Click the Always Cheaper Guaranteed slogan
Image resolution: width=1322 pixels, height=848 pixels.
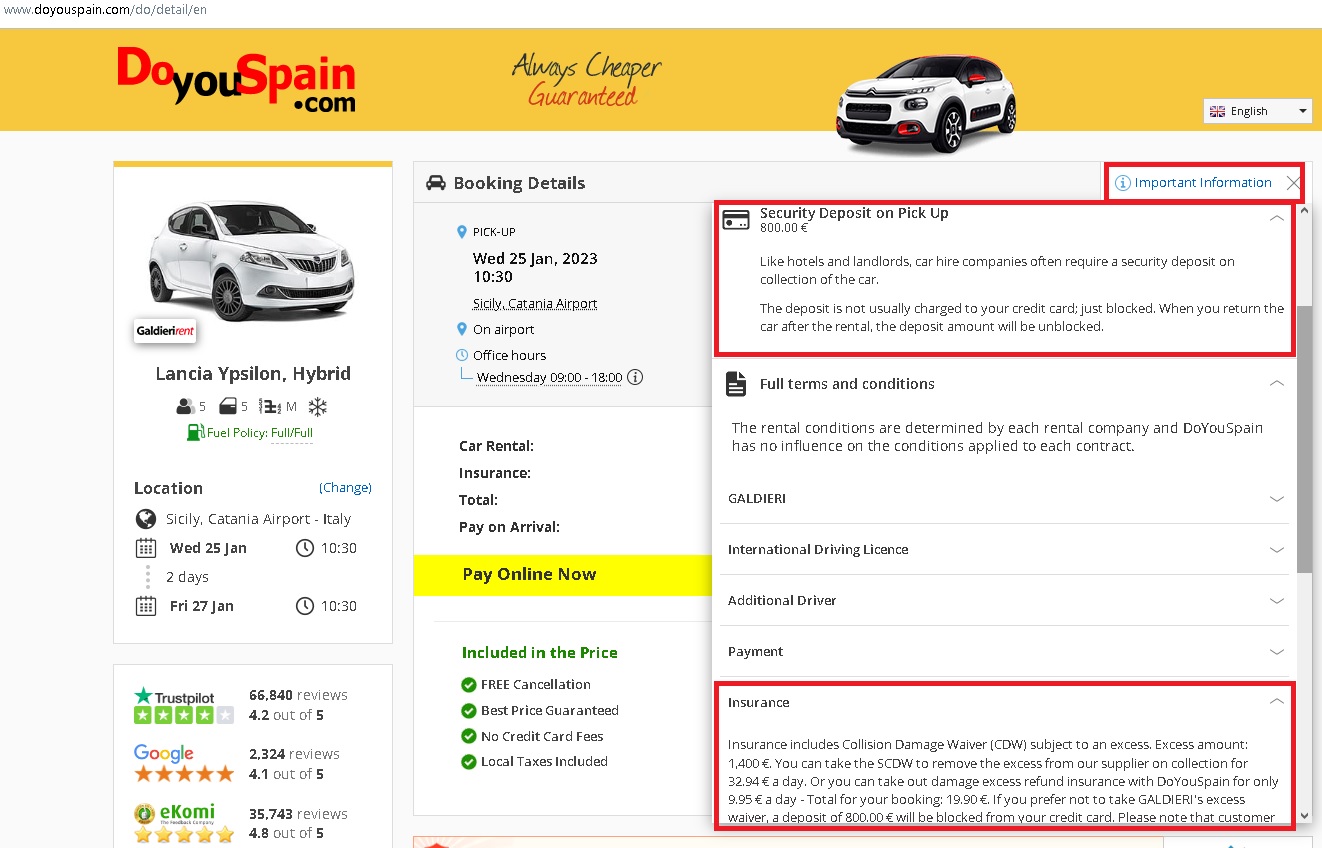[x=587, y=80]
